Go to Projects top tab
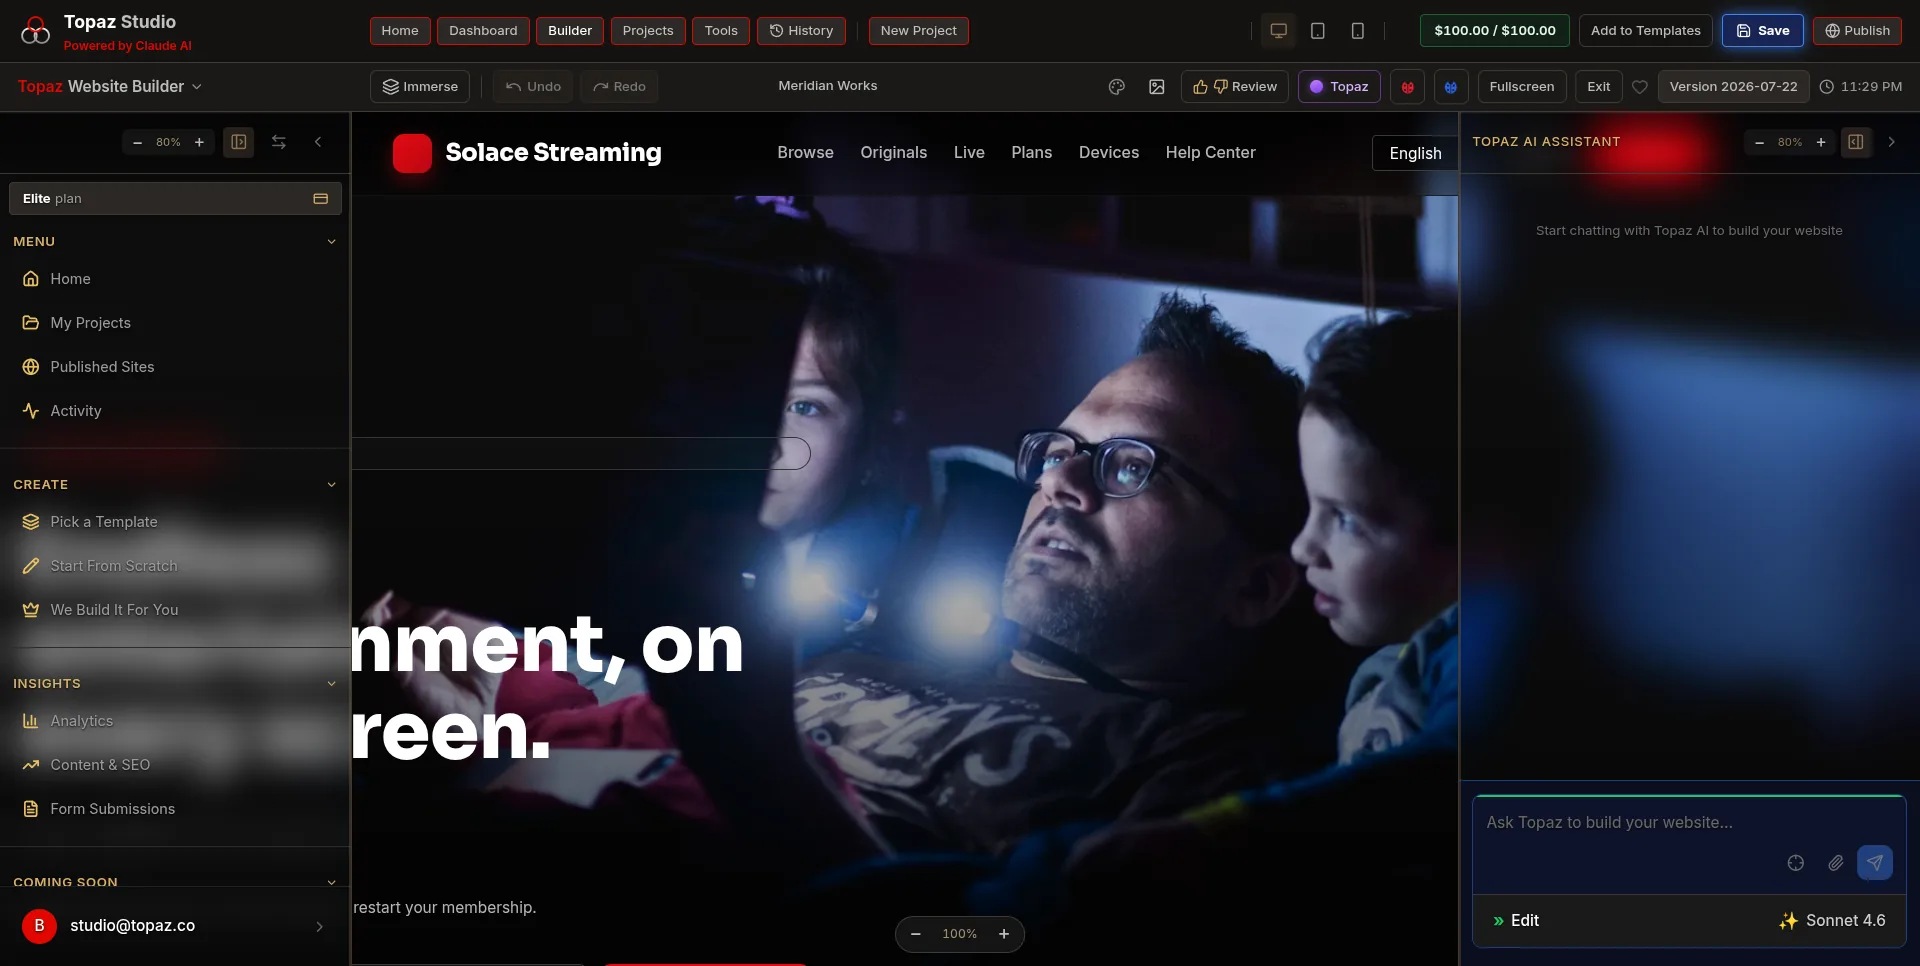 [648, 31]
